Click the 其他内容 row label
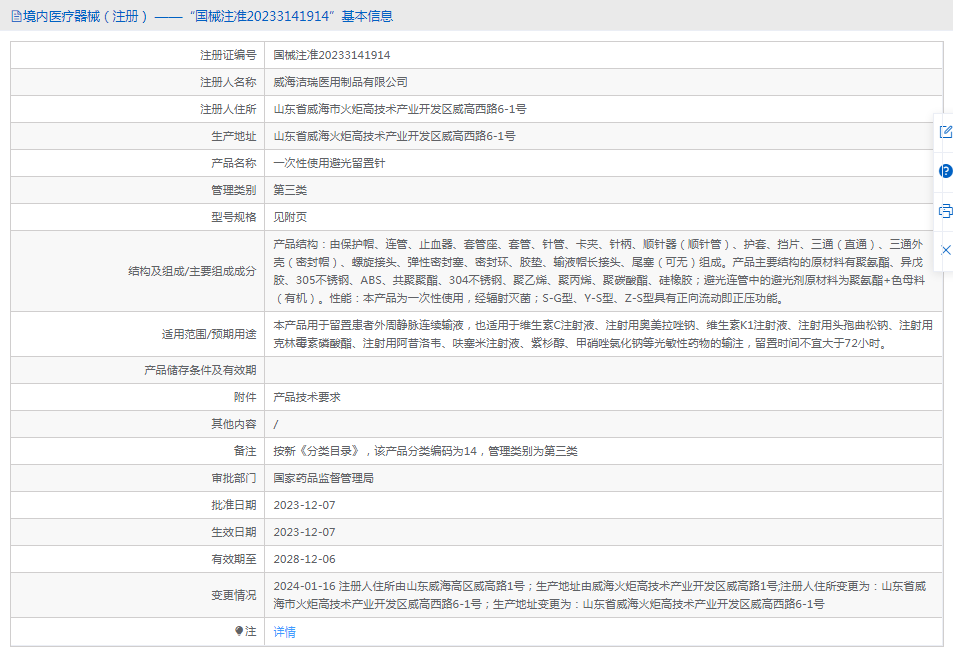Screen dimensions: 953x651 (x=234, y=424)
